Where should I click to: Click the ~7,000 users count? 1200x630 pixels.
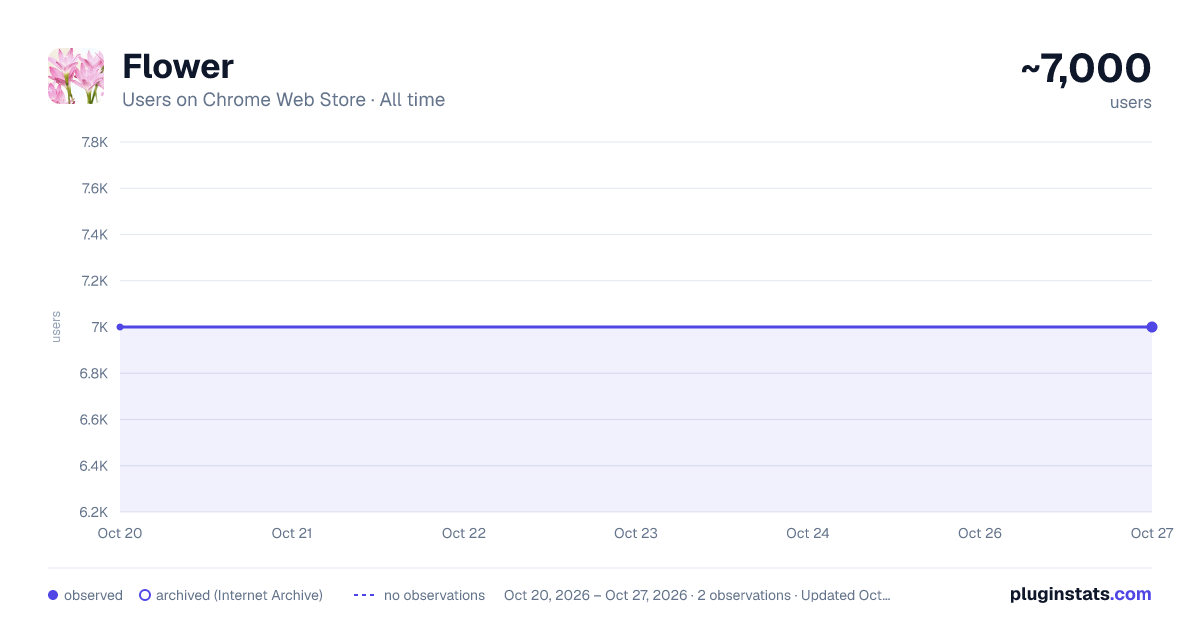1086,68
